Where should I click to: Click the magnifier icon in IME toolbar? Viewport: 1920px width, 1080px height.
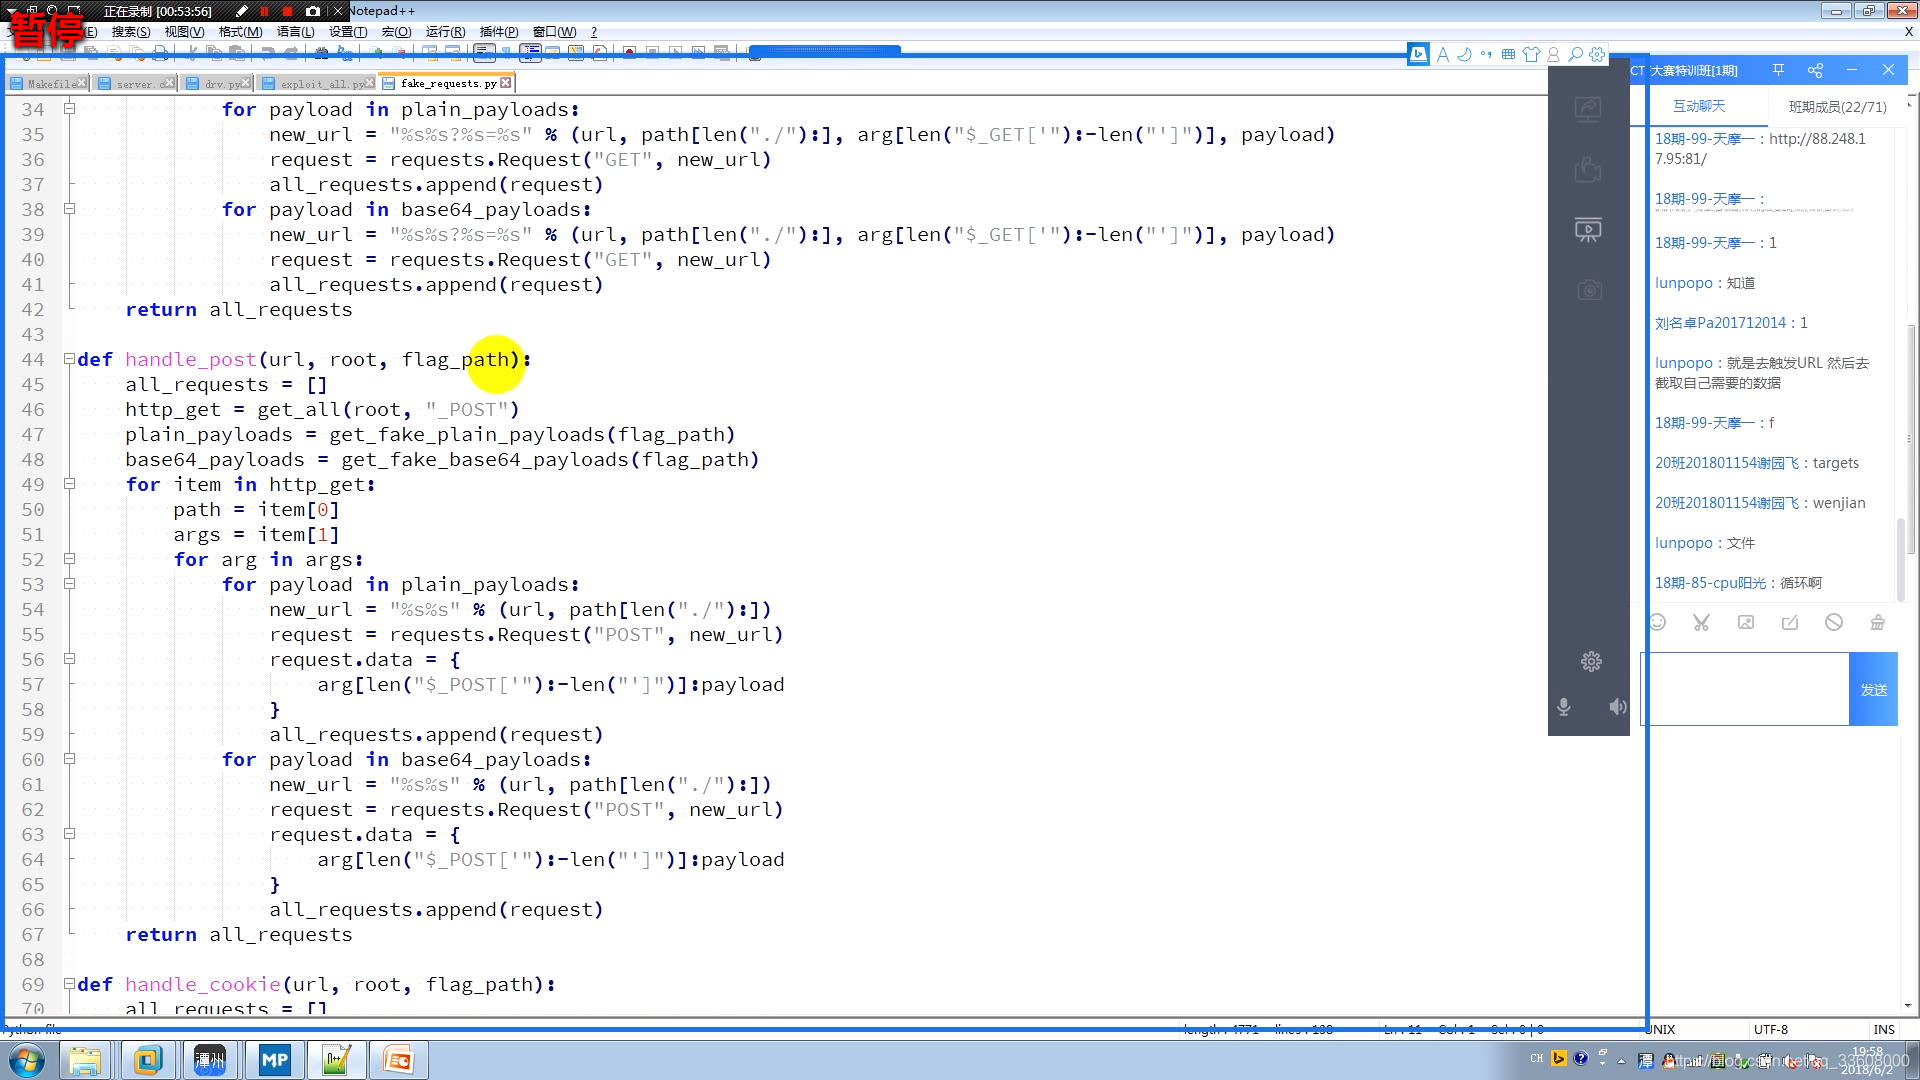1575,55
